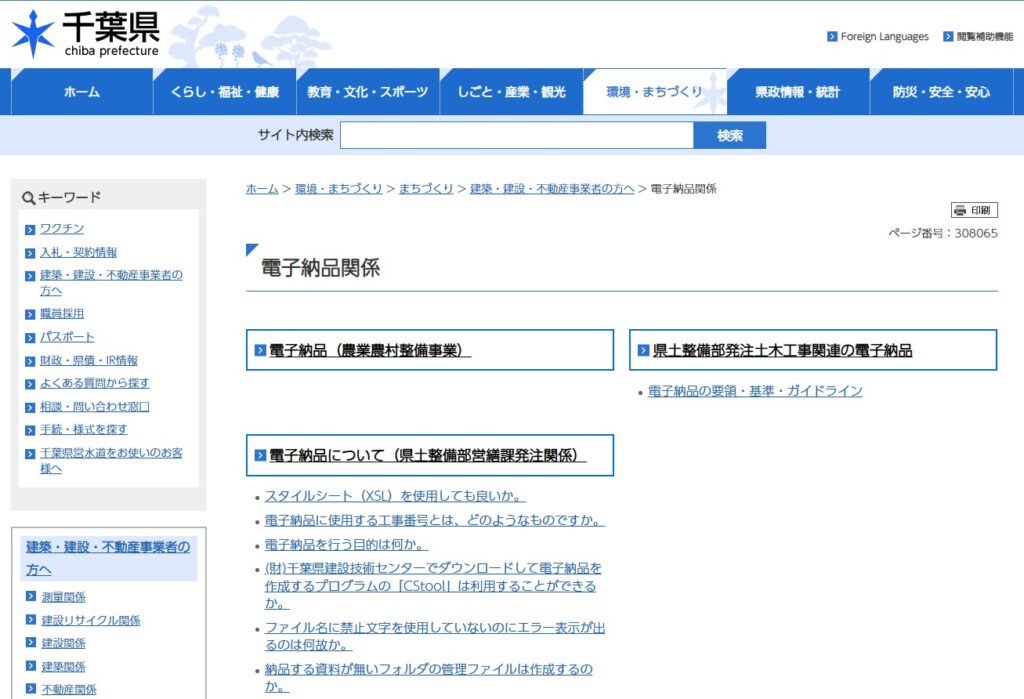Open 建設リサイクル関係 sidebar link
The height and width of the screenshot is (699, 1024).
(x=90, y=620)
